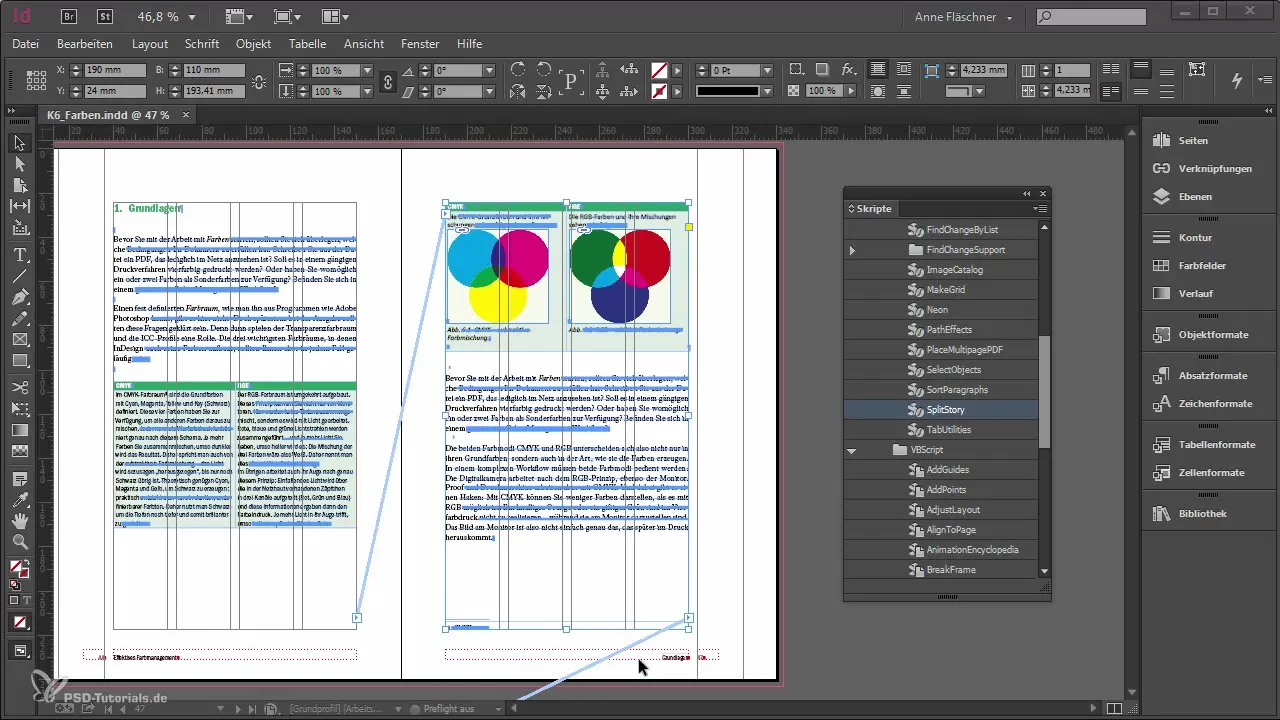Click the fill color swatch in control bar
Image resolution: width=1280 pixels, height=720 pixels.
[659, 71]
